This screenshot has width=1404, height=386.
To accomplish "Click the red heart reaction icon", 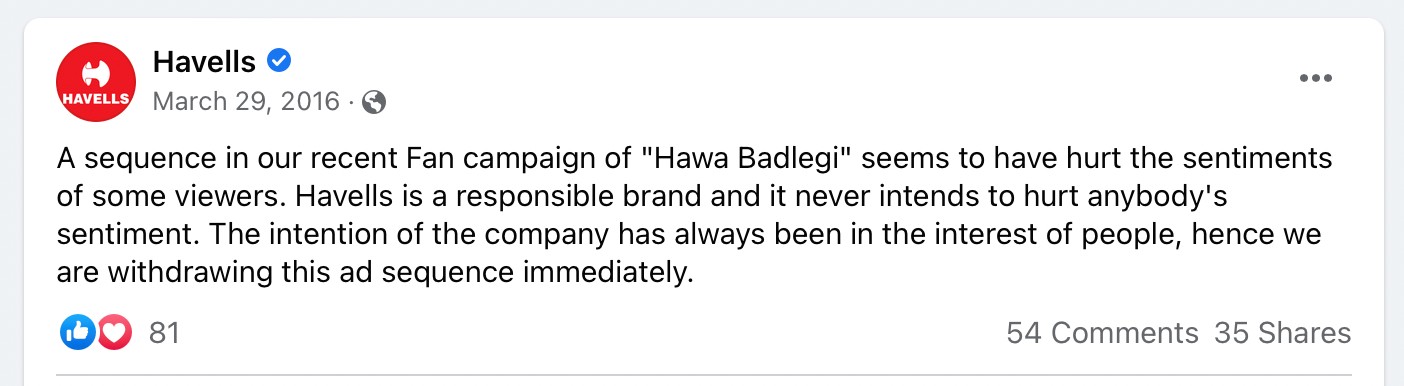I will (114, 333).
